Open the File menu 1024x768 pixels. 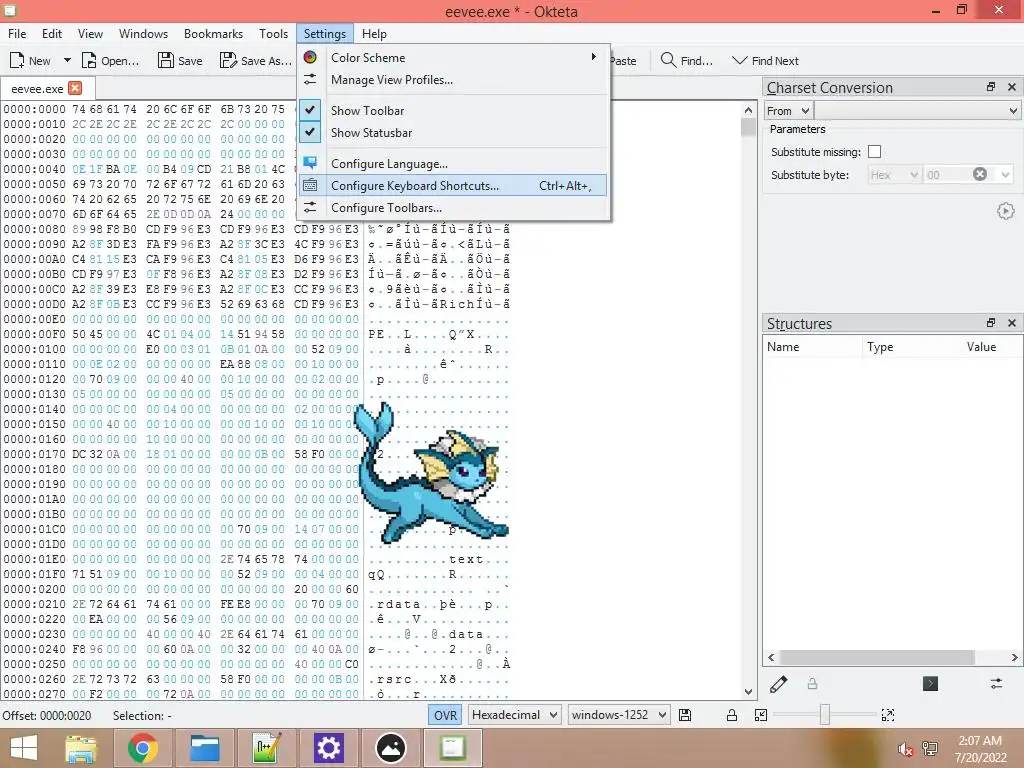pyautogui.click(x=17, y=33)
